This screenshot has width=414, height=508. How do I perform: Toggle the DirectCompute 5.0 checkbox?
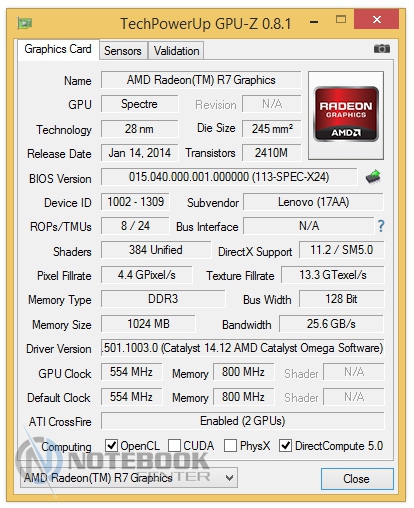tap(286, 445)
